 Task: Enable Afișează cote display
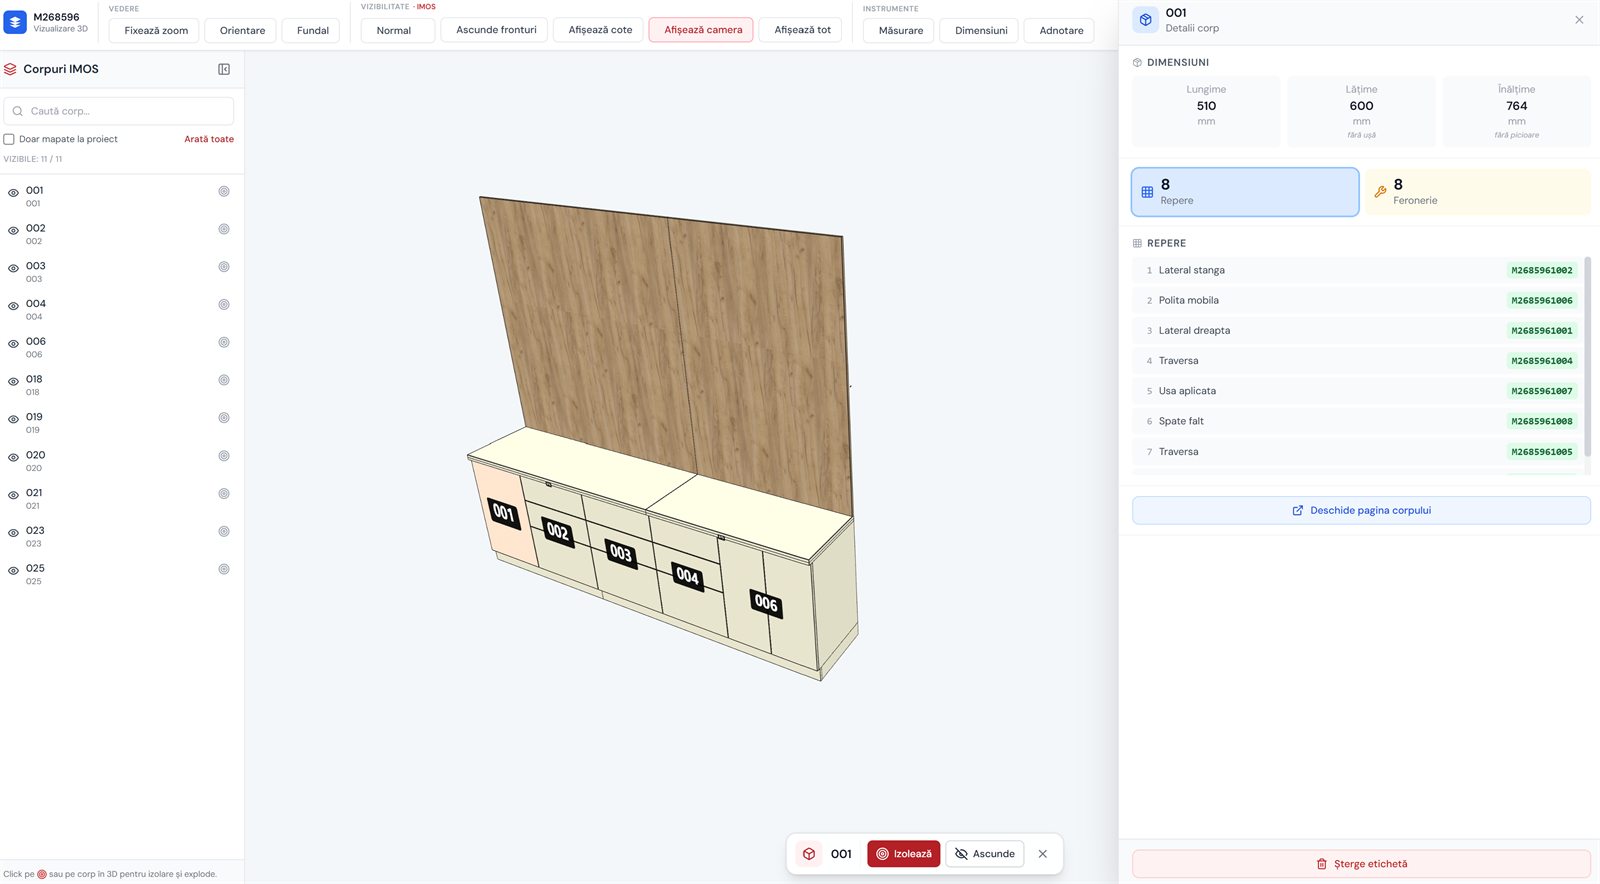click(600, 30)
